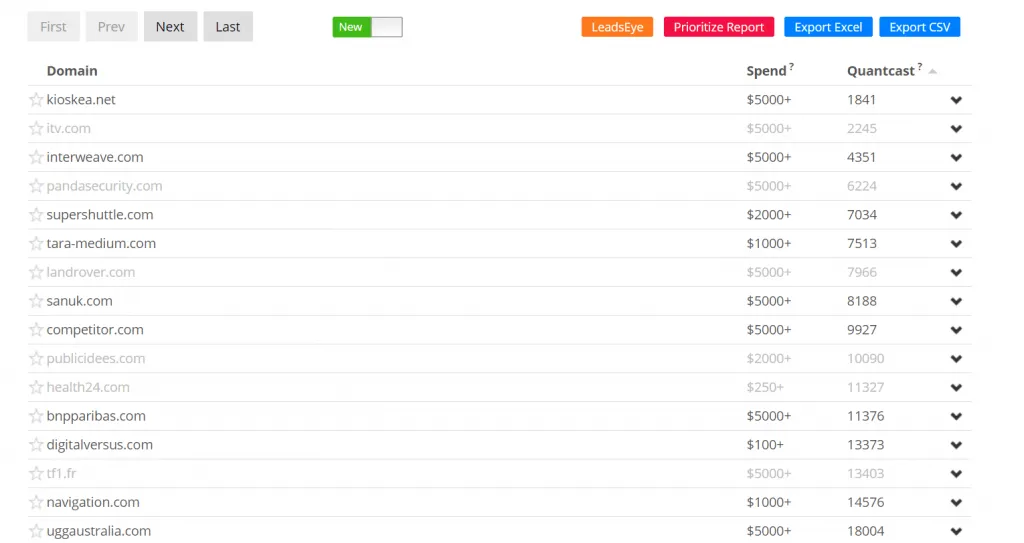Toggle the green New switch

coord(367,27)
